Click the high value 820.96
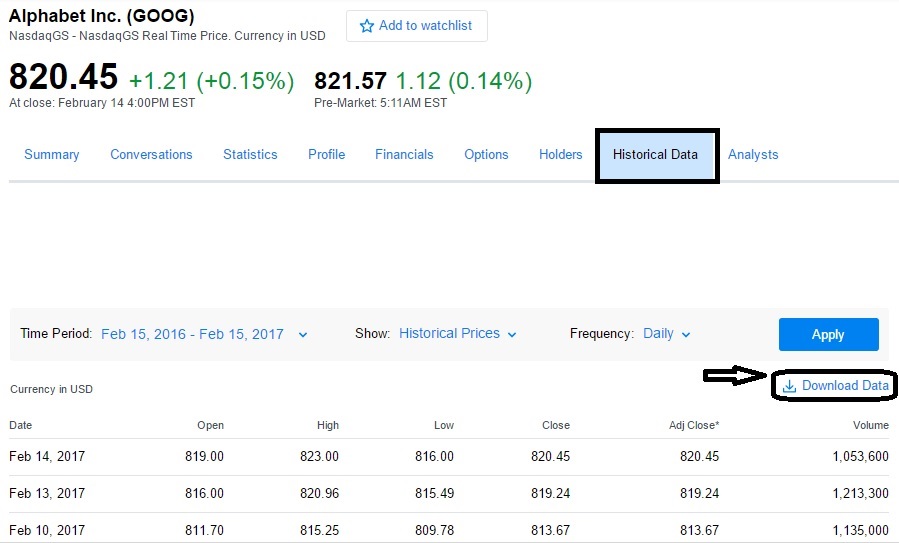 click(319, 494)
